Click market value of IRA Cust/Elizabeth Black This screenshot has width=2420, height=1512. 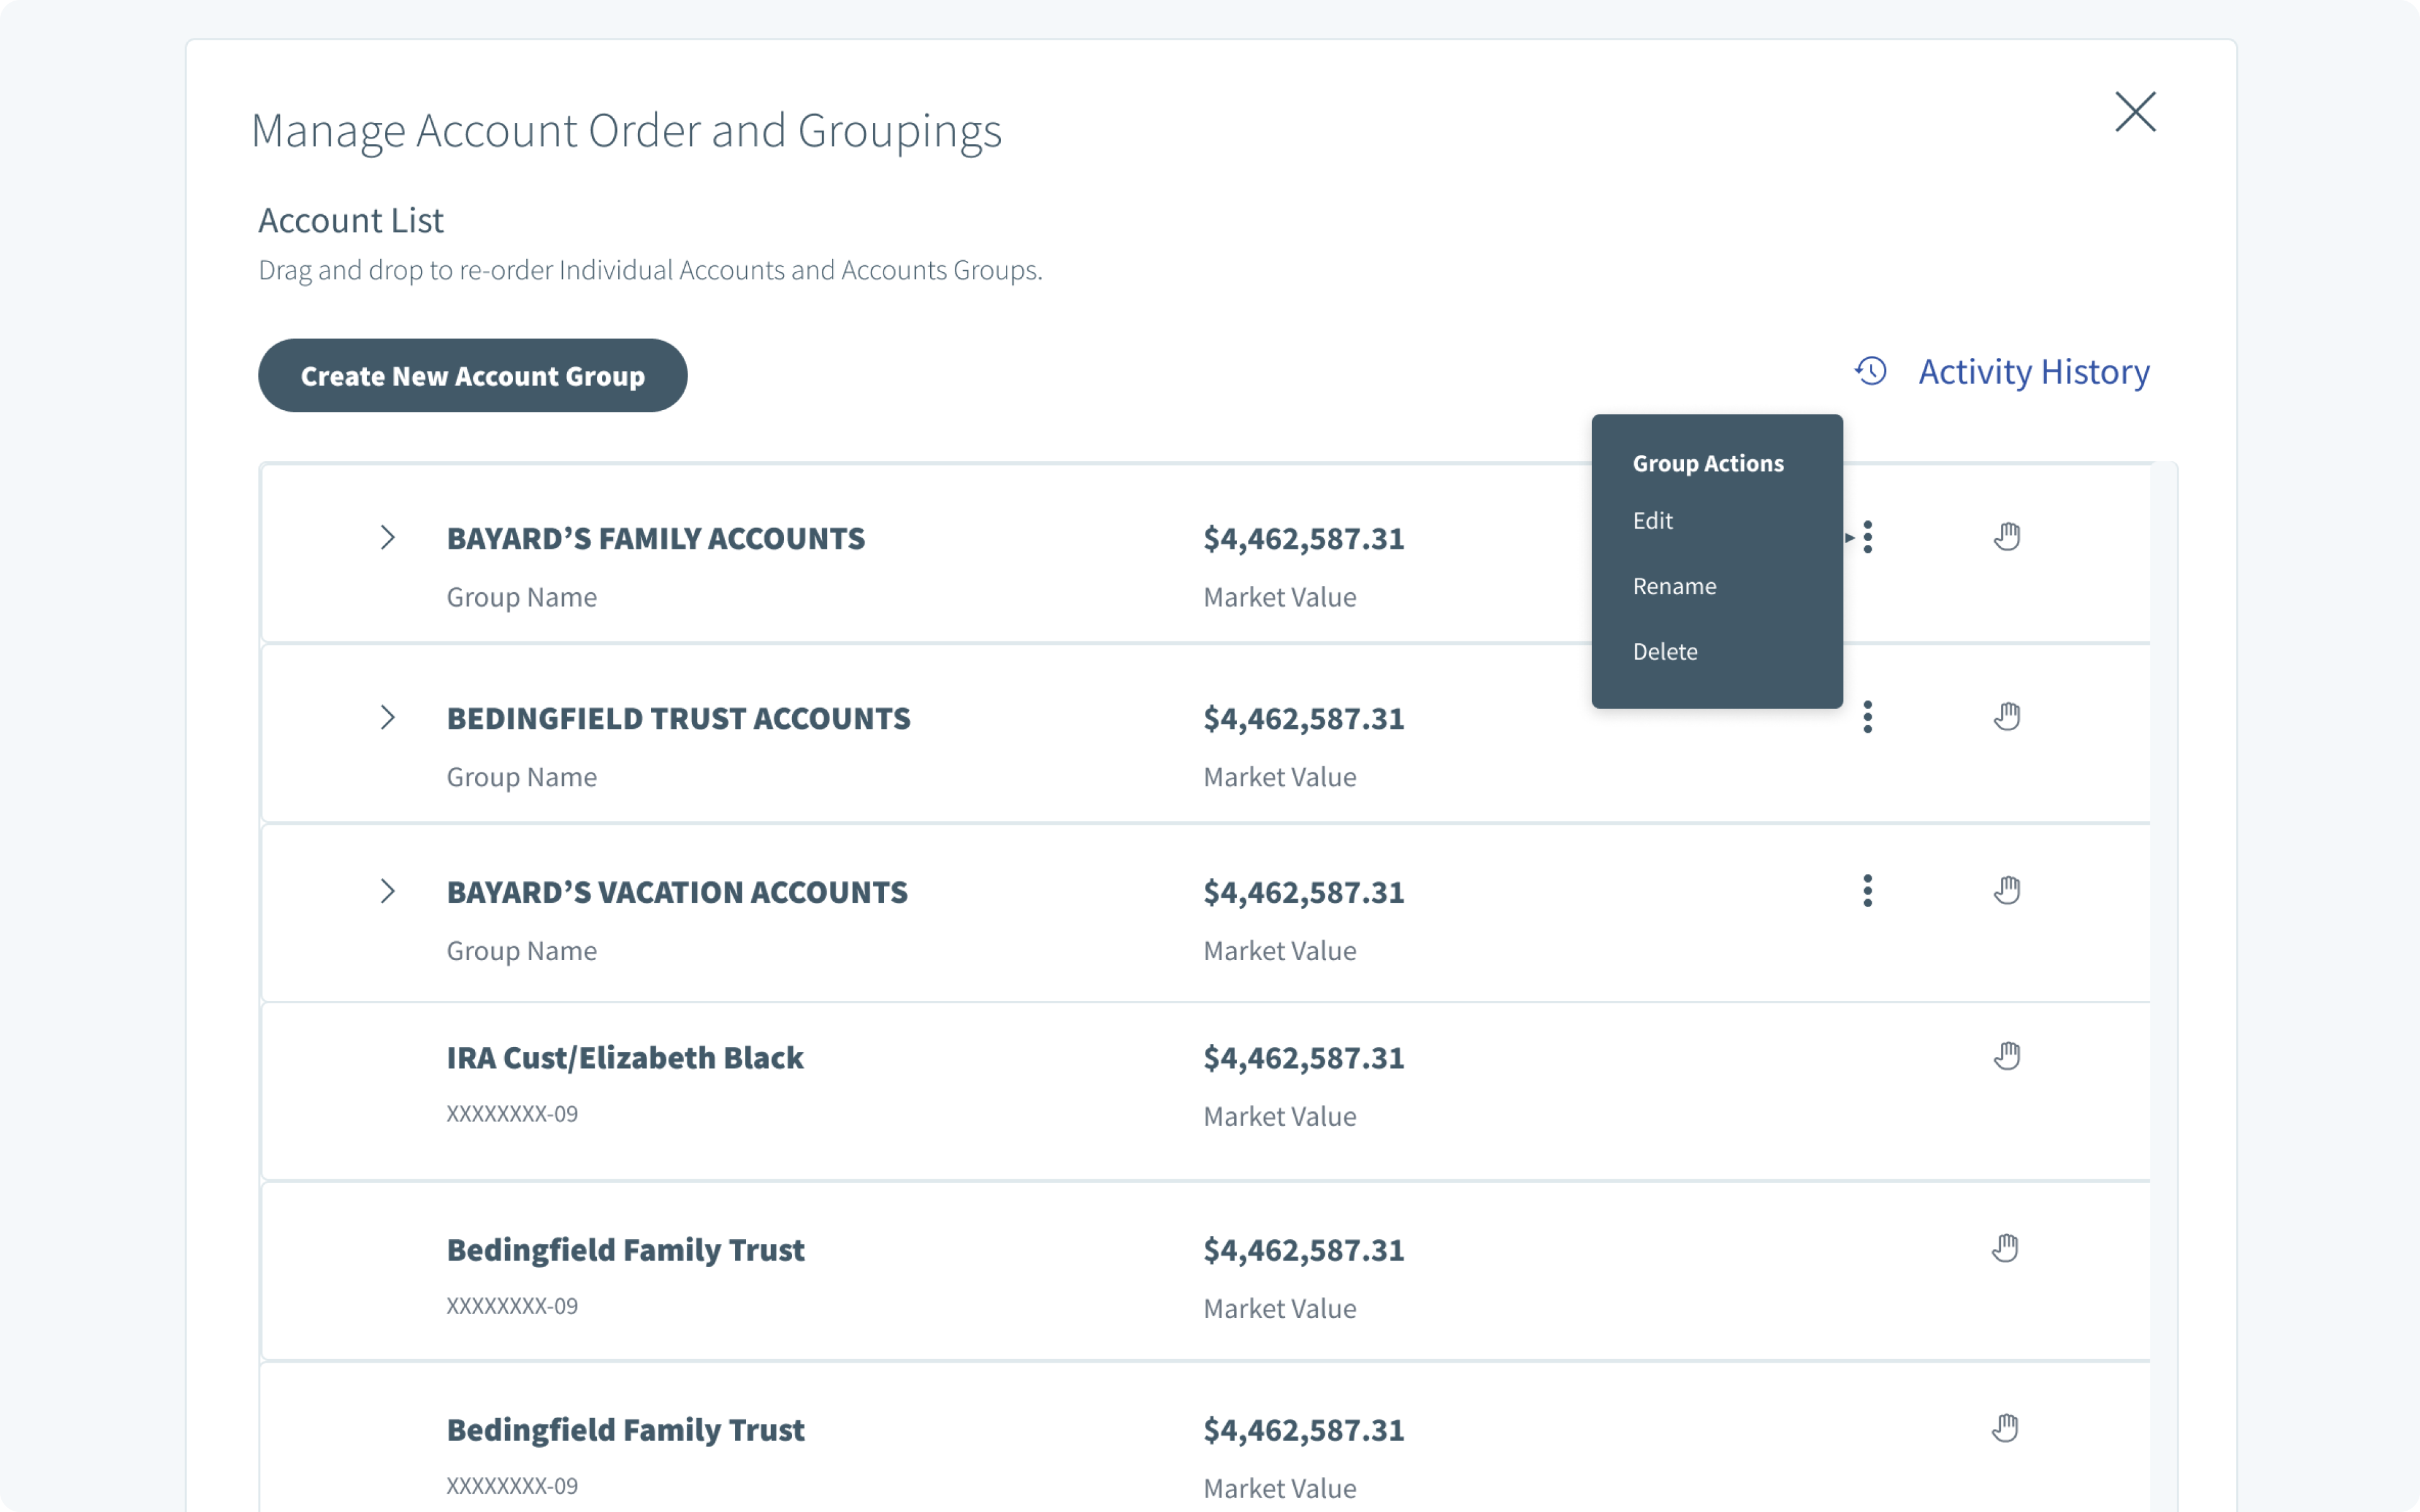[x=1303, y=1057]
